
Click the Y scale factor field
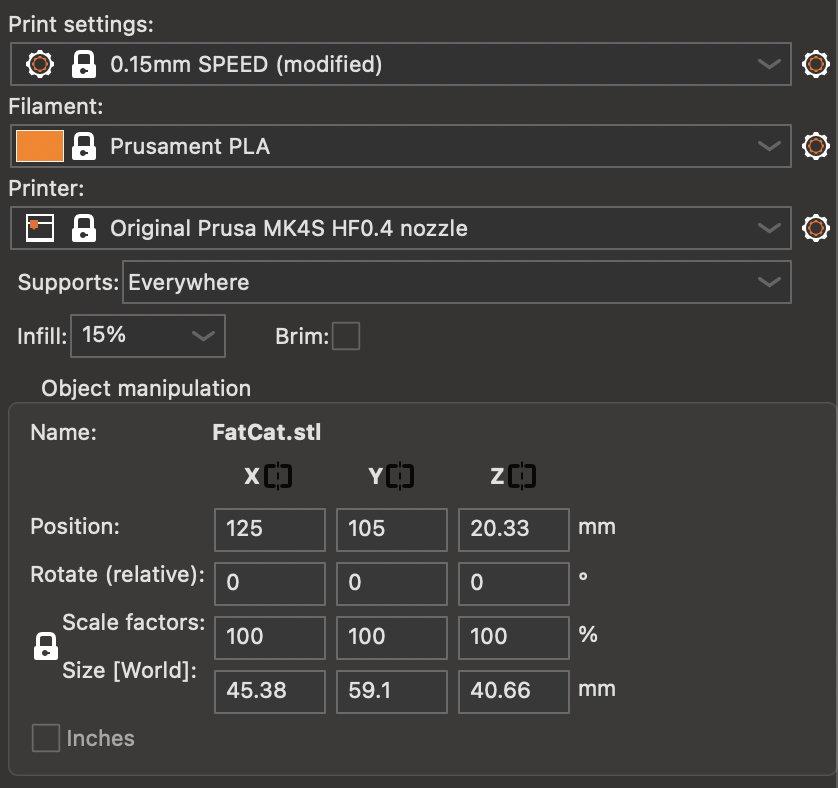click(x=391, y=637)
